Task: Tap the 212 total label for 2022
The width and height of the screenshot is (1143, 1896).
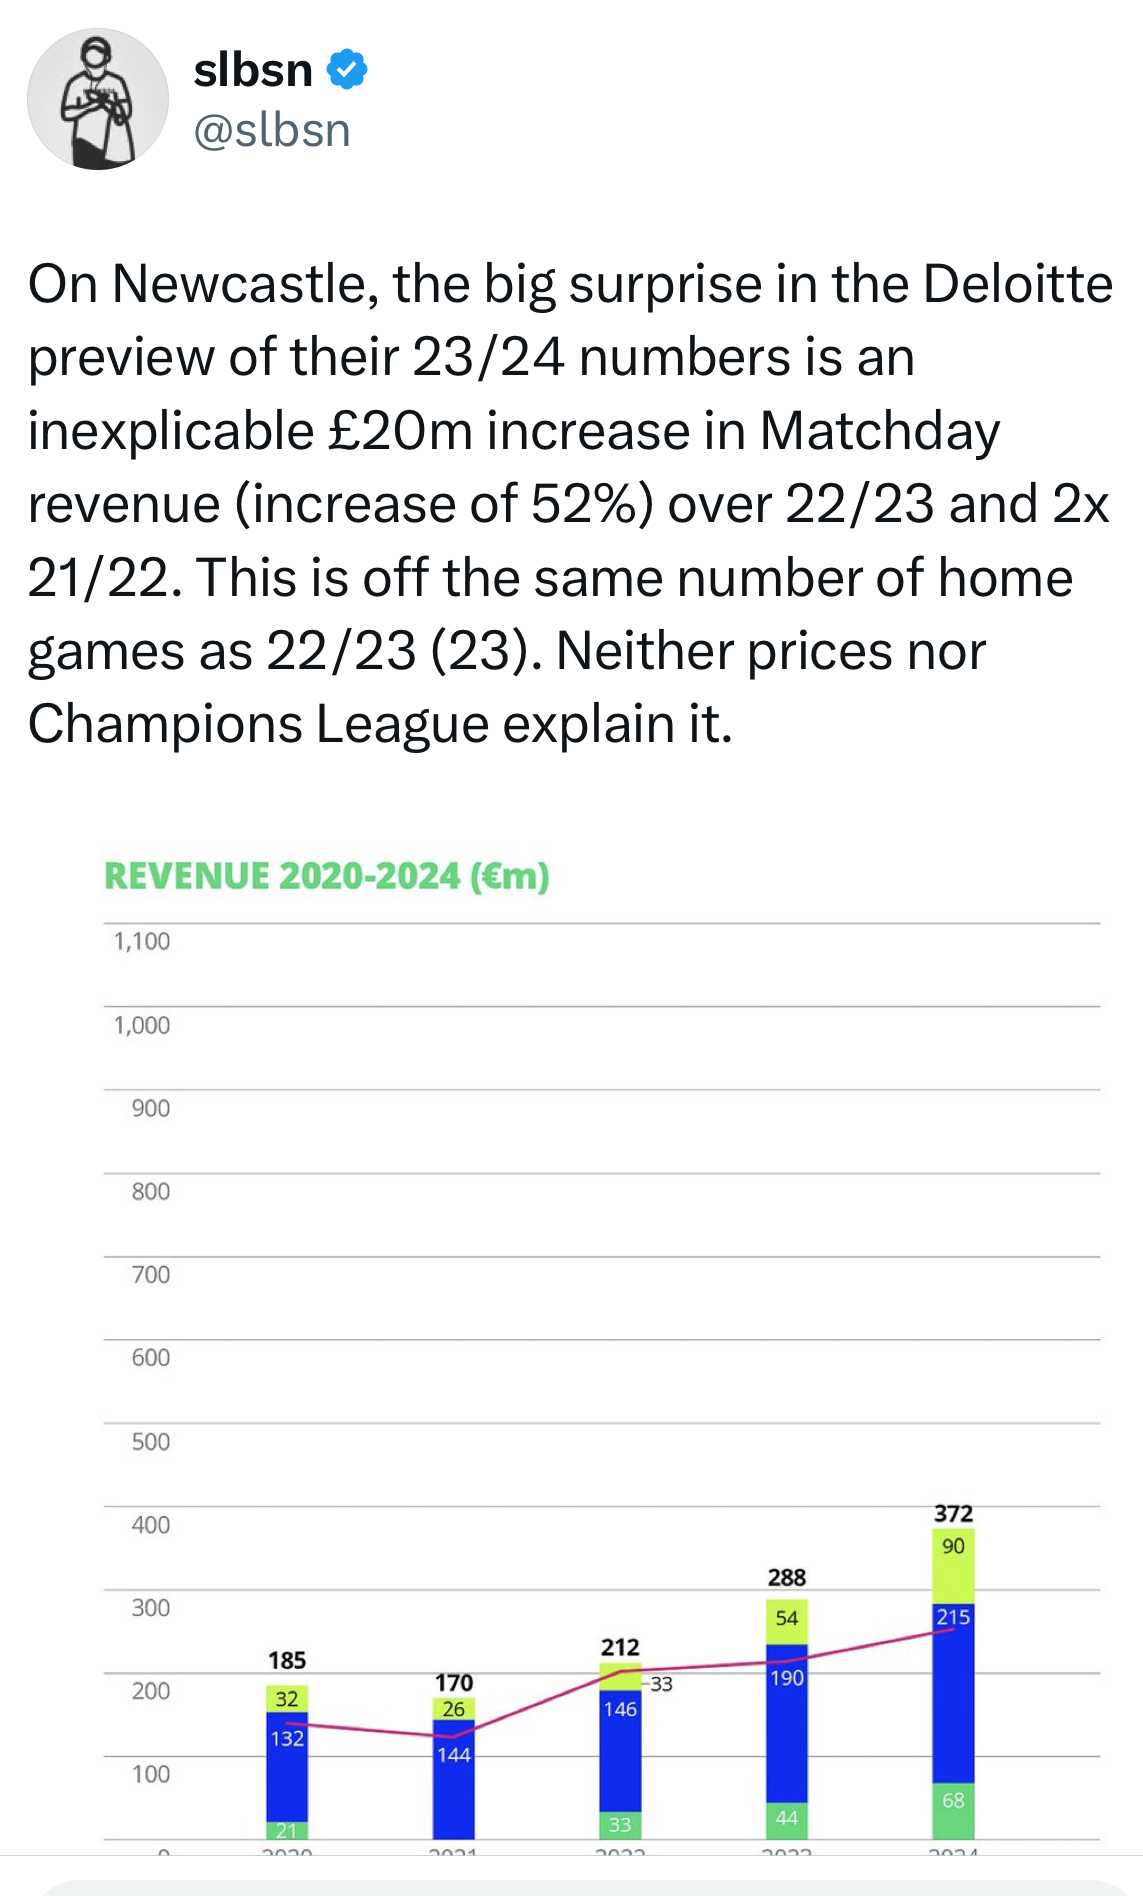Action: 620,1647
